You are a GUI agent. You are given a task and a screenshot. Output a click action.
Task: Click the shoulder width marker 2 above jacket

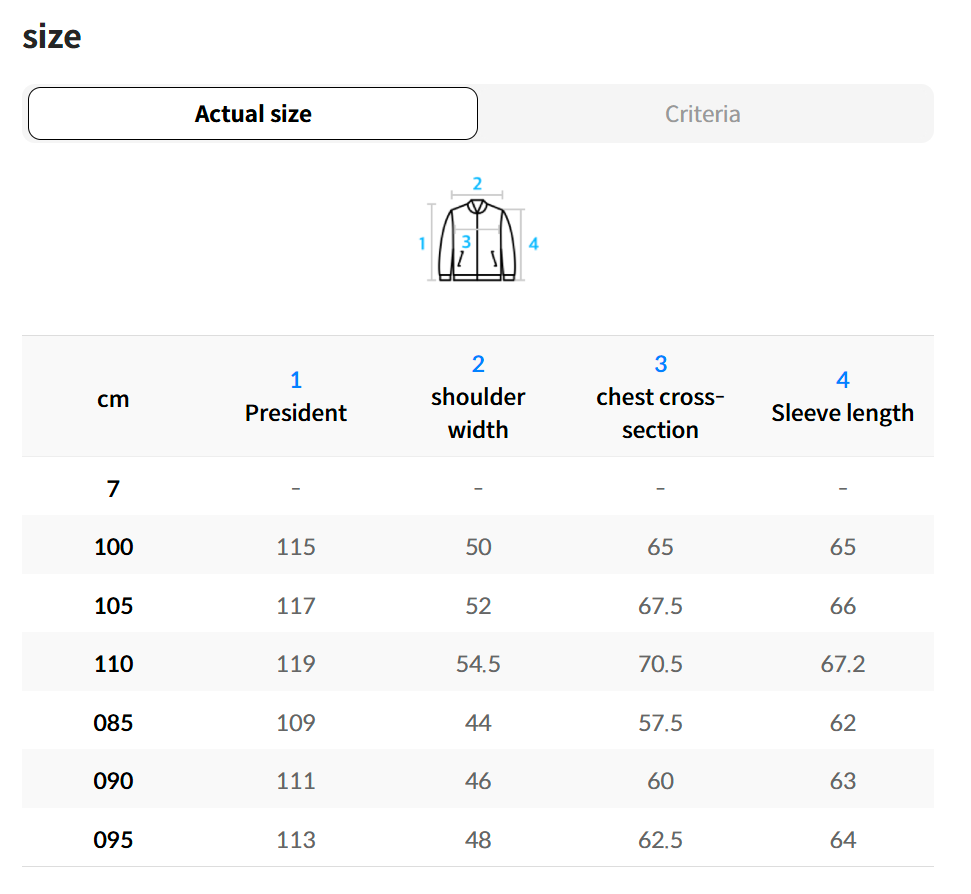pyautogui.click(x=477, y=184)
